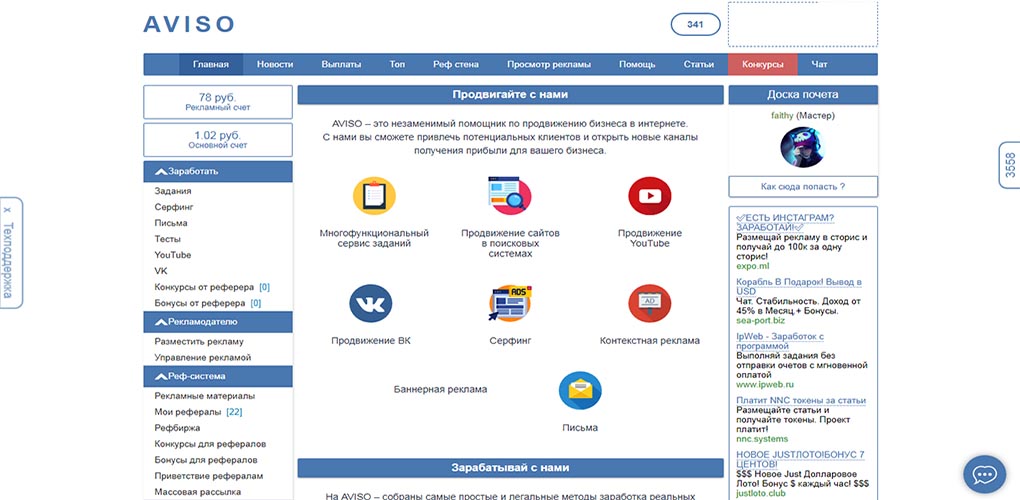Screen dimensions: 1020x500
Task: Click the 341 counter badge
Action: tap(695, 25)
